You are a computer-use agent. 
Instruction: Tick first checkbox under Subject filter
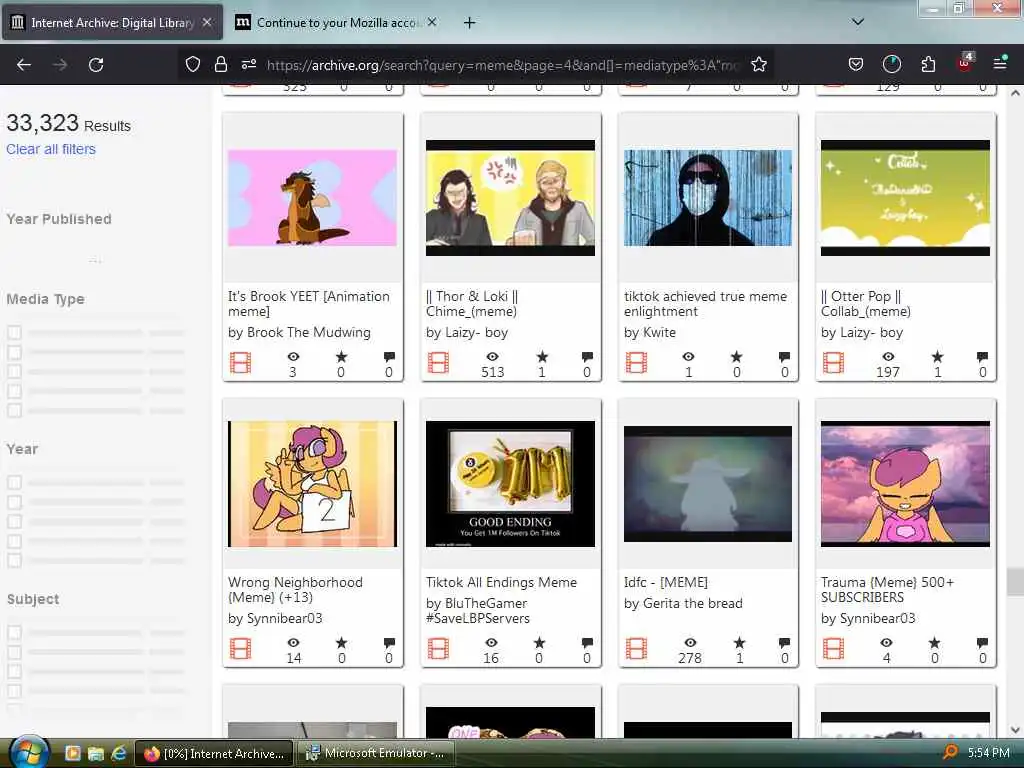(14, 633)
